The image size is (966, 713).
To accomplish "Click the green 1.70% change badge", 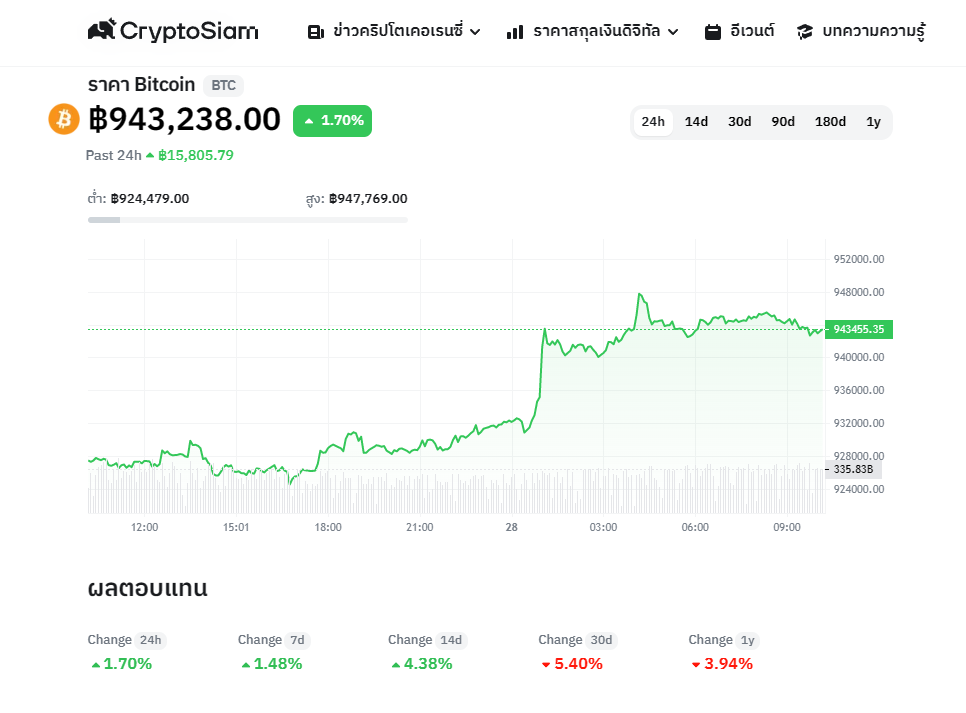I will [x=333, y=121].
